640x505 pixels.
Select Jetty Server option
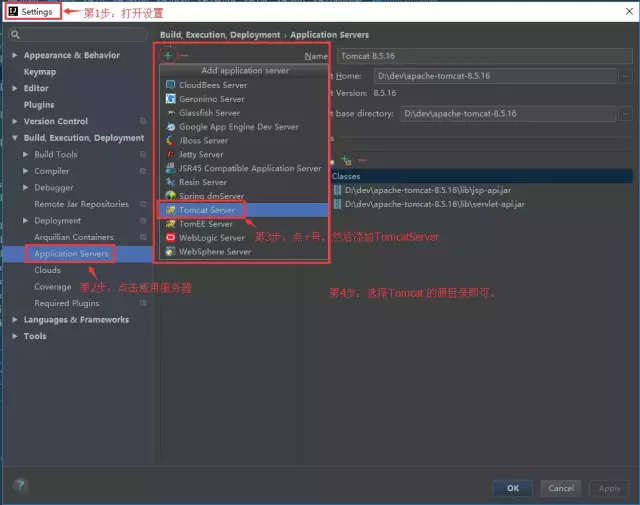point(244,154)
